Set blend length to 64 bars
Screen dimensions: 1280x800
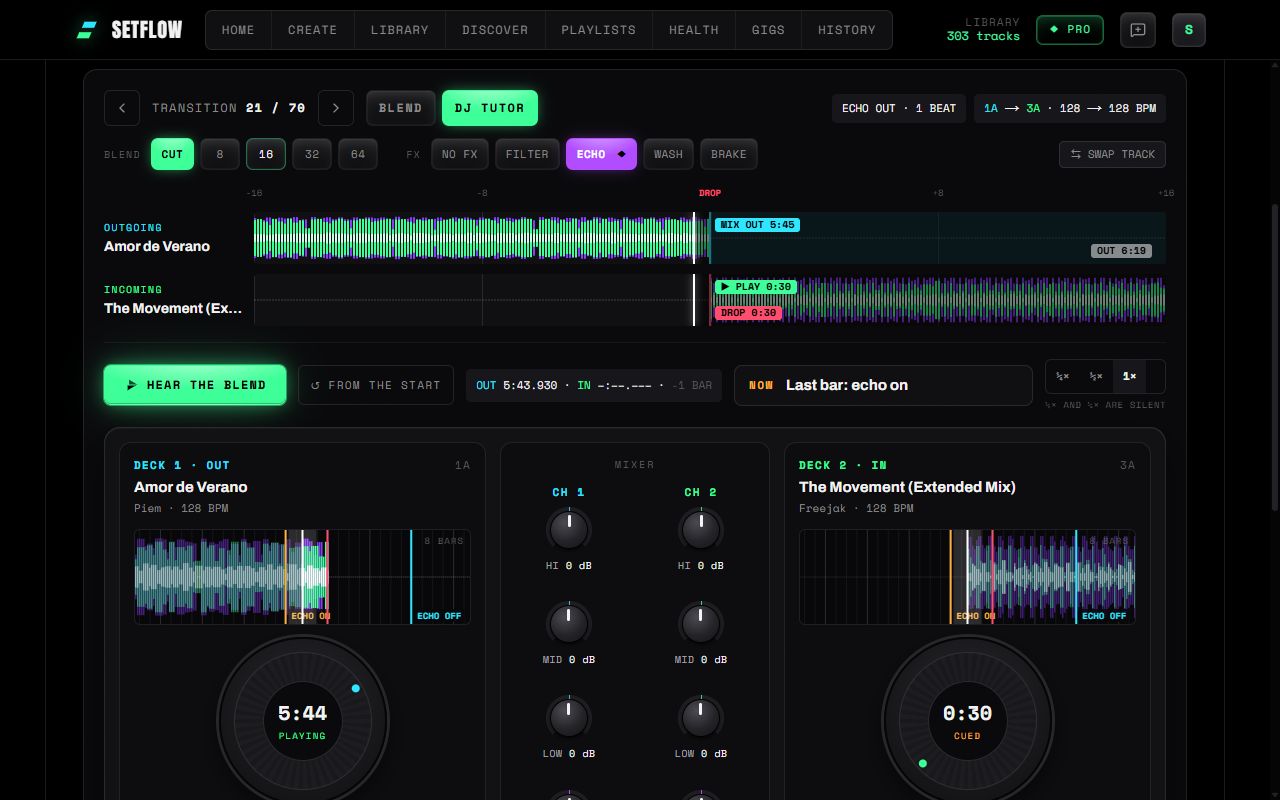358,154
